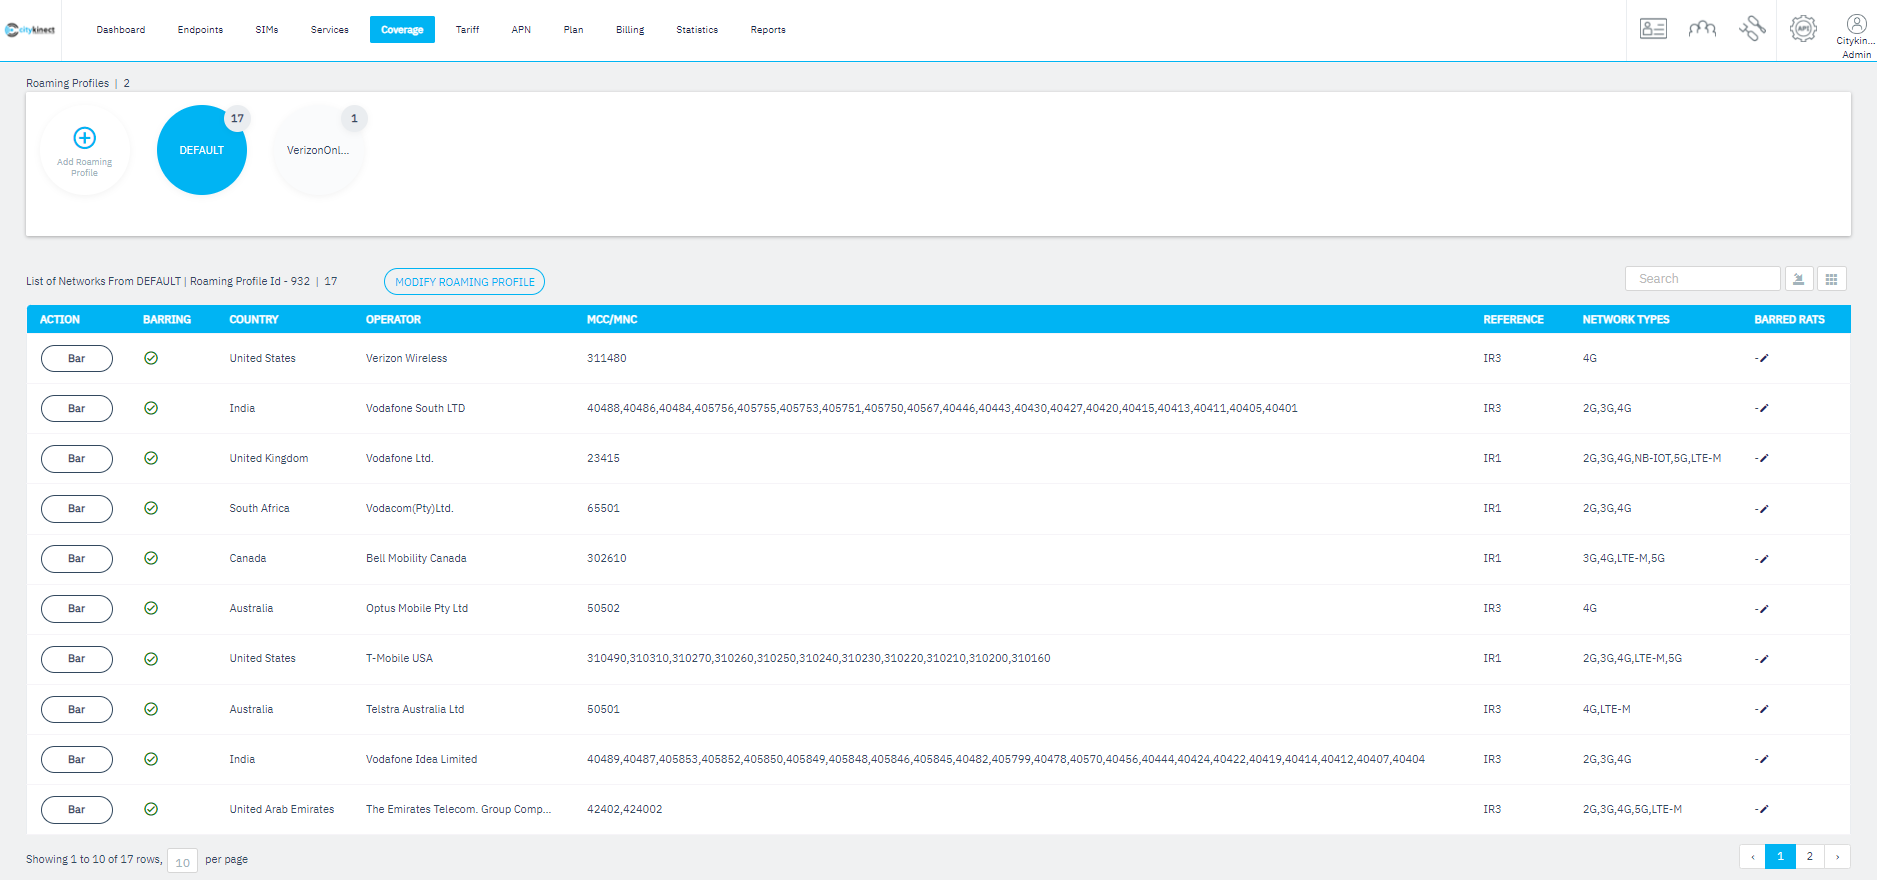Viewport: 1877px width, 880px height.
Task: Open the Tariff menu item
Action: 467,30
